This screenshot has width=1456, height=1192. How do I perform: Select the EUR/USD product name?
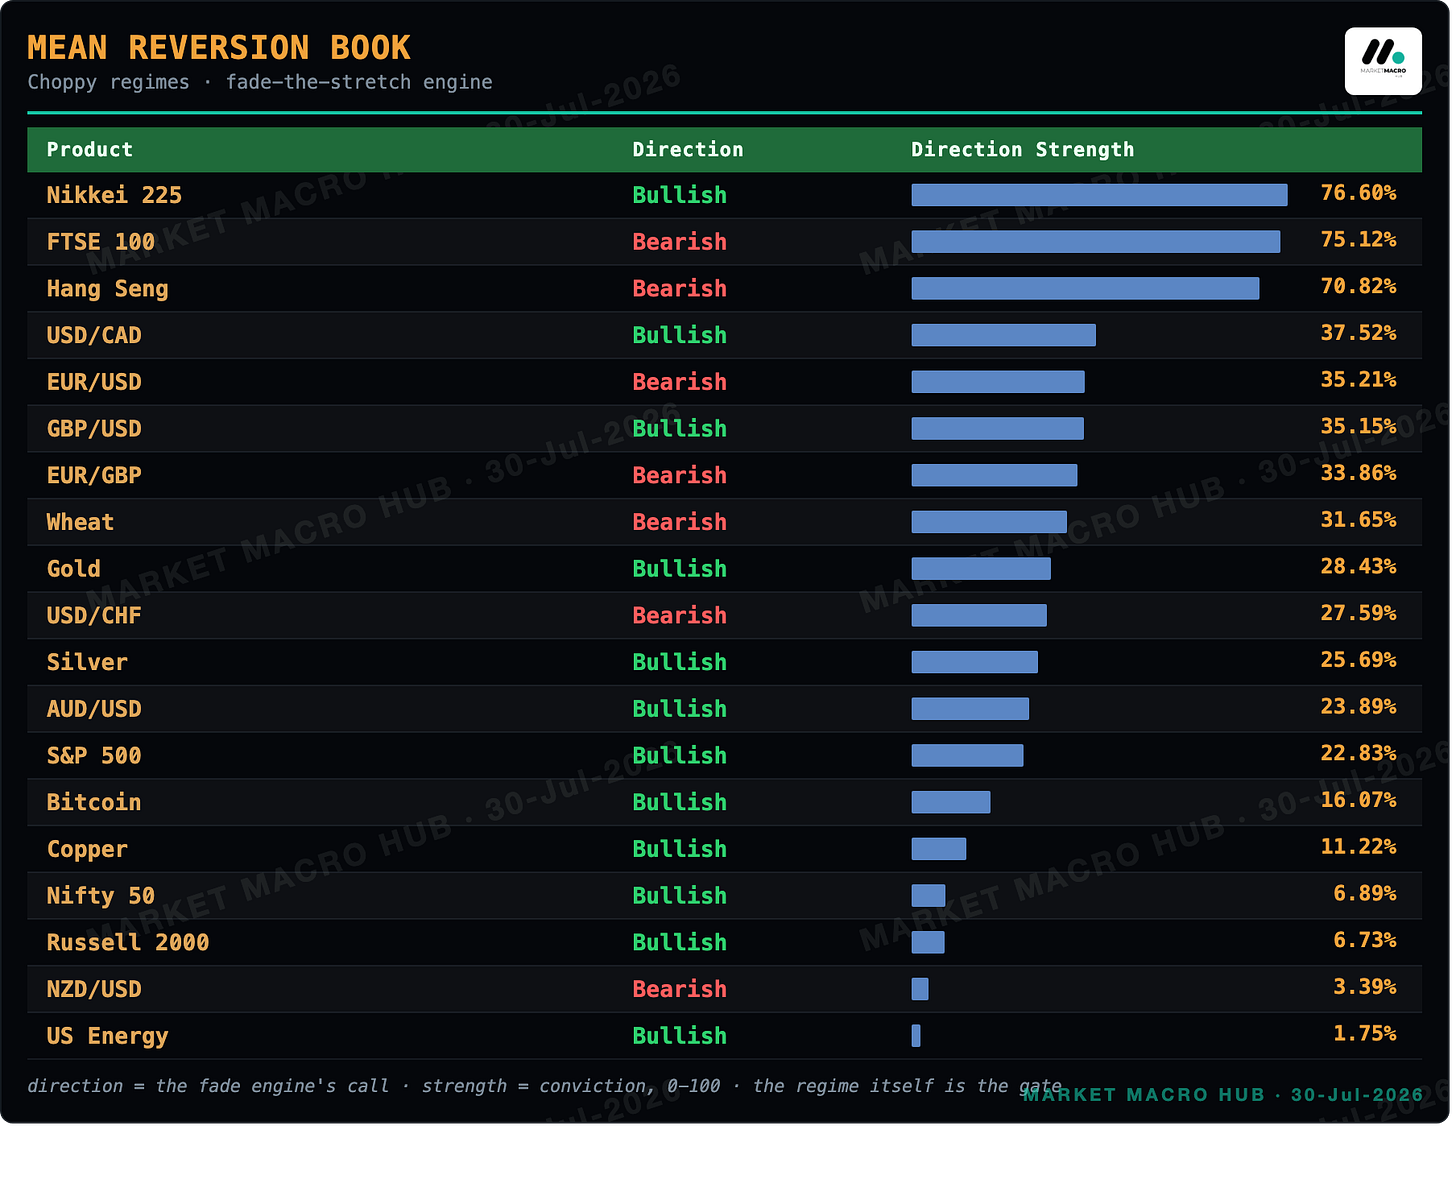[x=94, y=382]
